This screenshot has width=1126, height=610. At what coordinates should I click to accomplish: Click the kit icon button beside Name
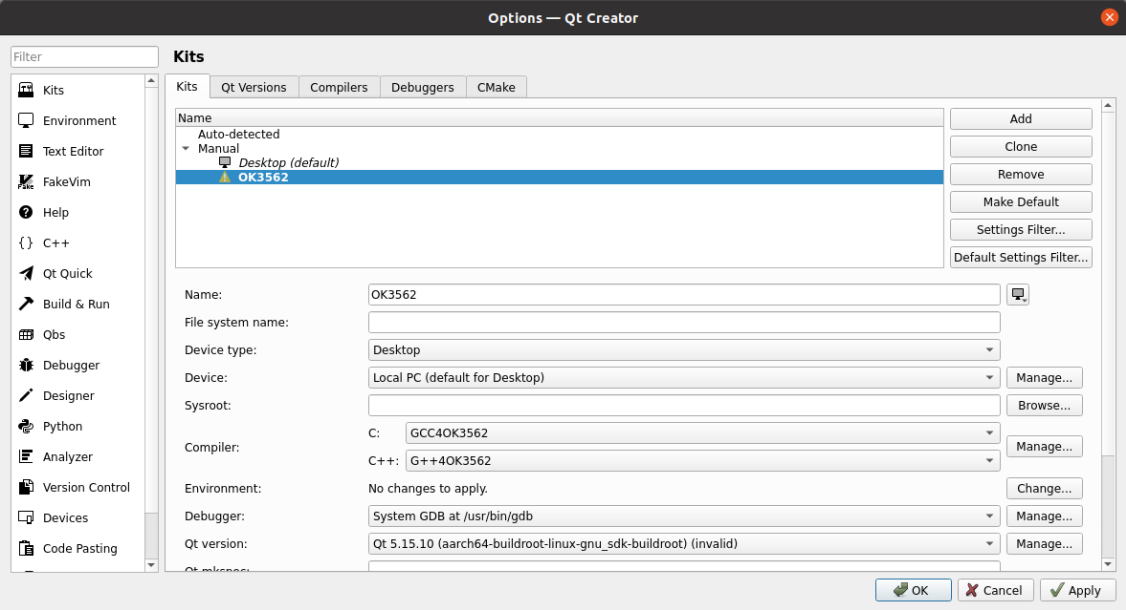[x=1019, y=294]
